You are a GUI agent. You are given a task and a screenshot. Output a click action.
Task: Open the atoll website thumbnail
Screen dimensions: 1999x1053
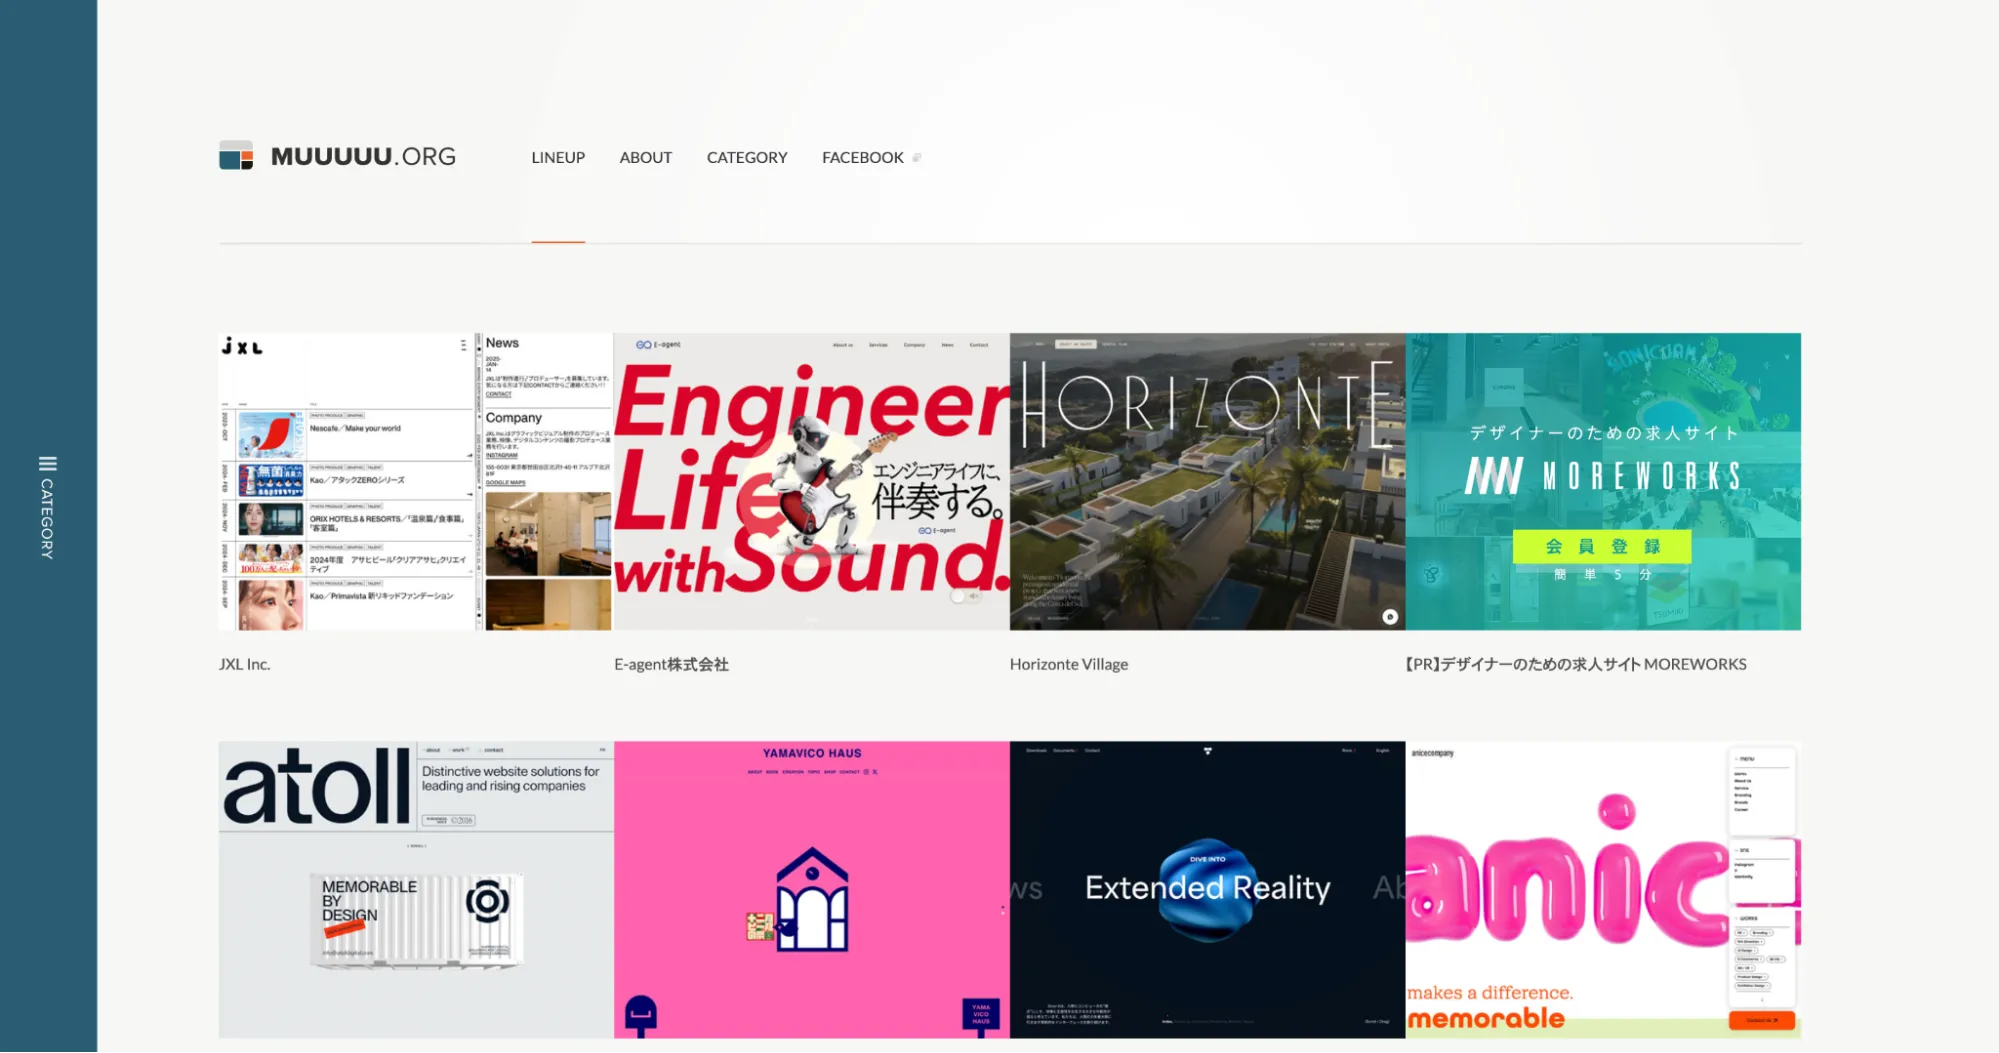coord(416,890)
